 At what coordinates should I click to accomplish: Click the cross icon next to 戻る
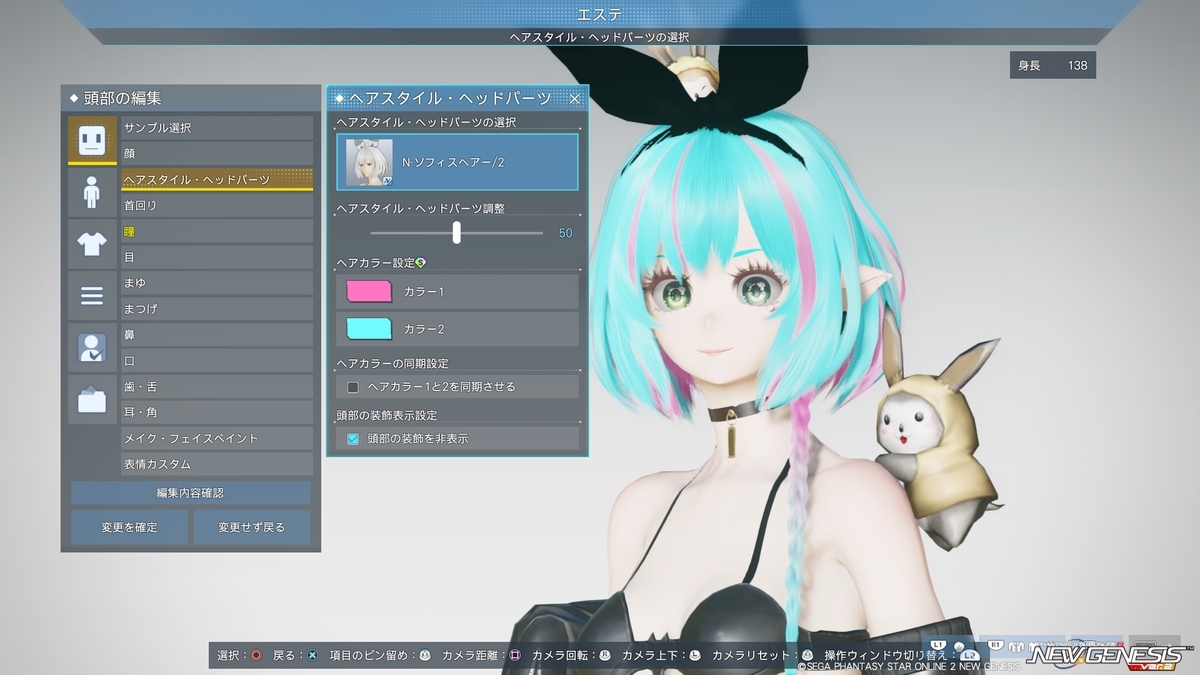pyautogui.click(x=313, y=655)
